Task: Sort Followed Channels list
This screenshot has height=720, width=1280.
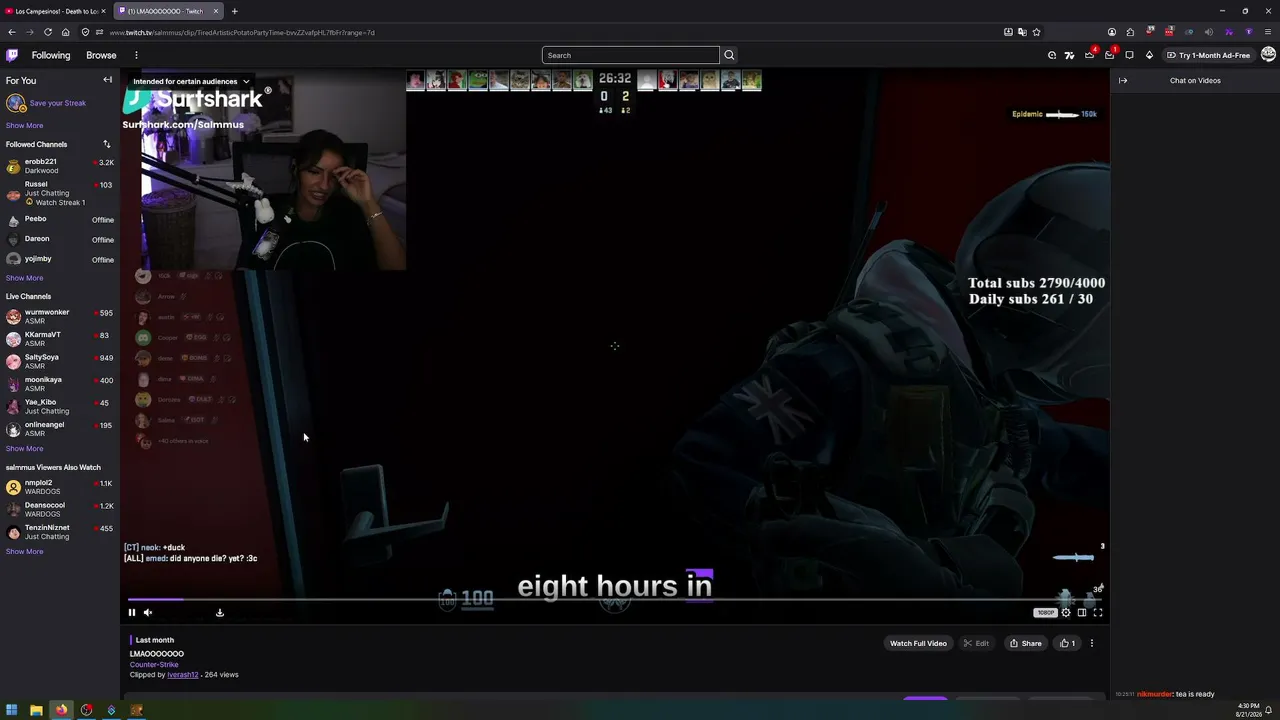Action: coord(107,144)
